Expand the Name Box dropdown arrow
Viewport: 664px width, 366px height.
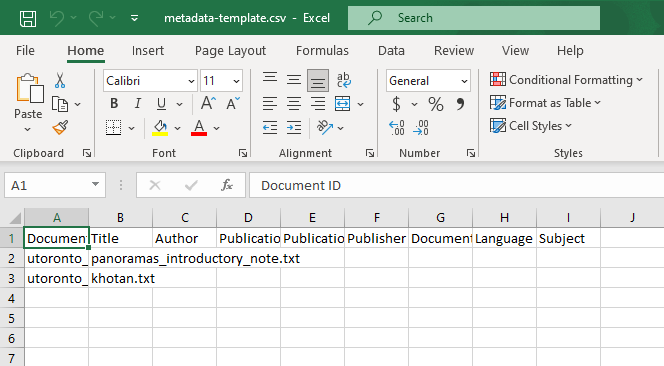[95, 184]
